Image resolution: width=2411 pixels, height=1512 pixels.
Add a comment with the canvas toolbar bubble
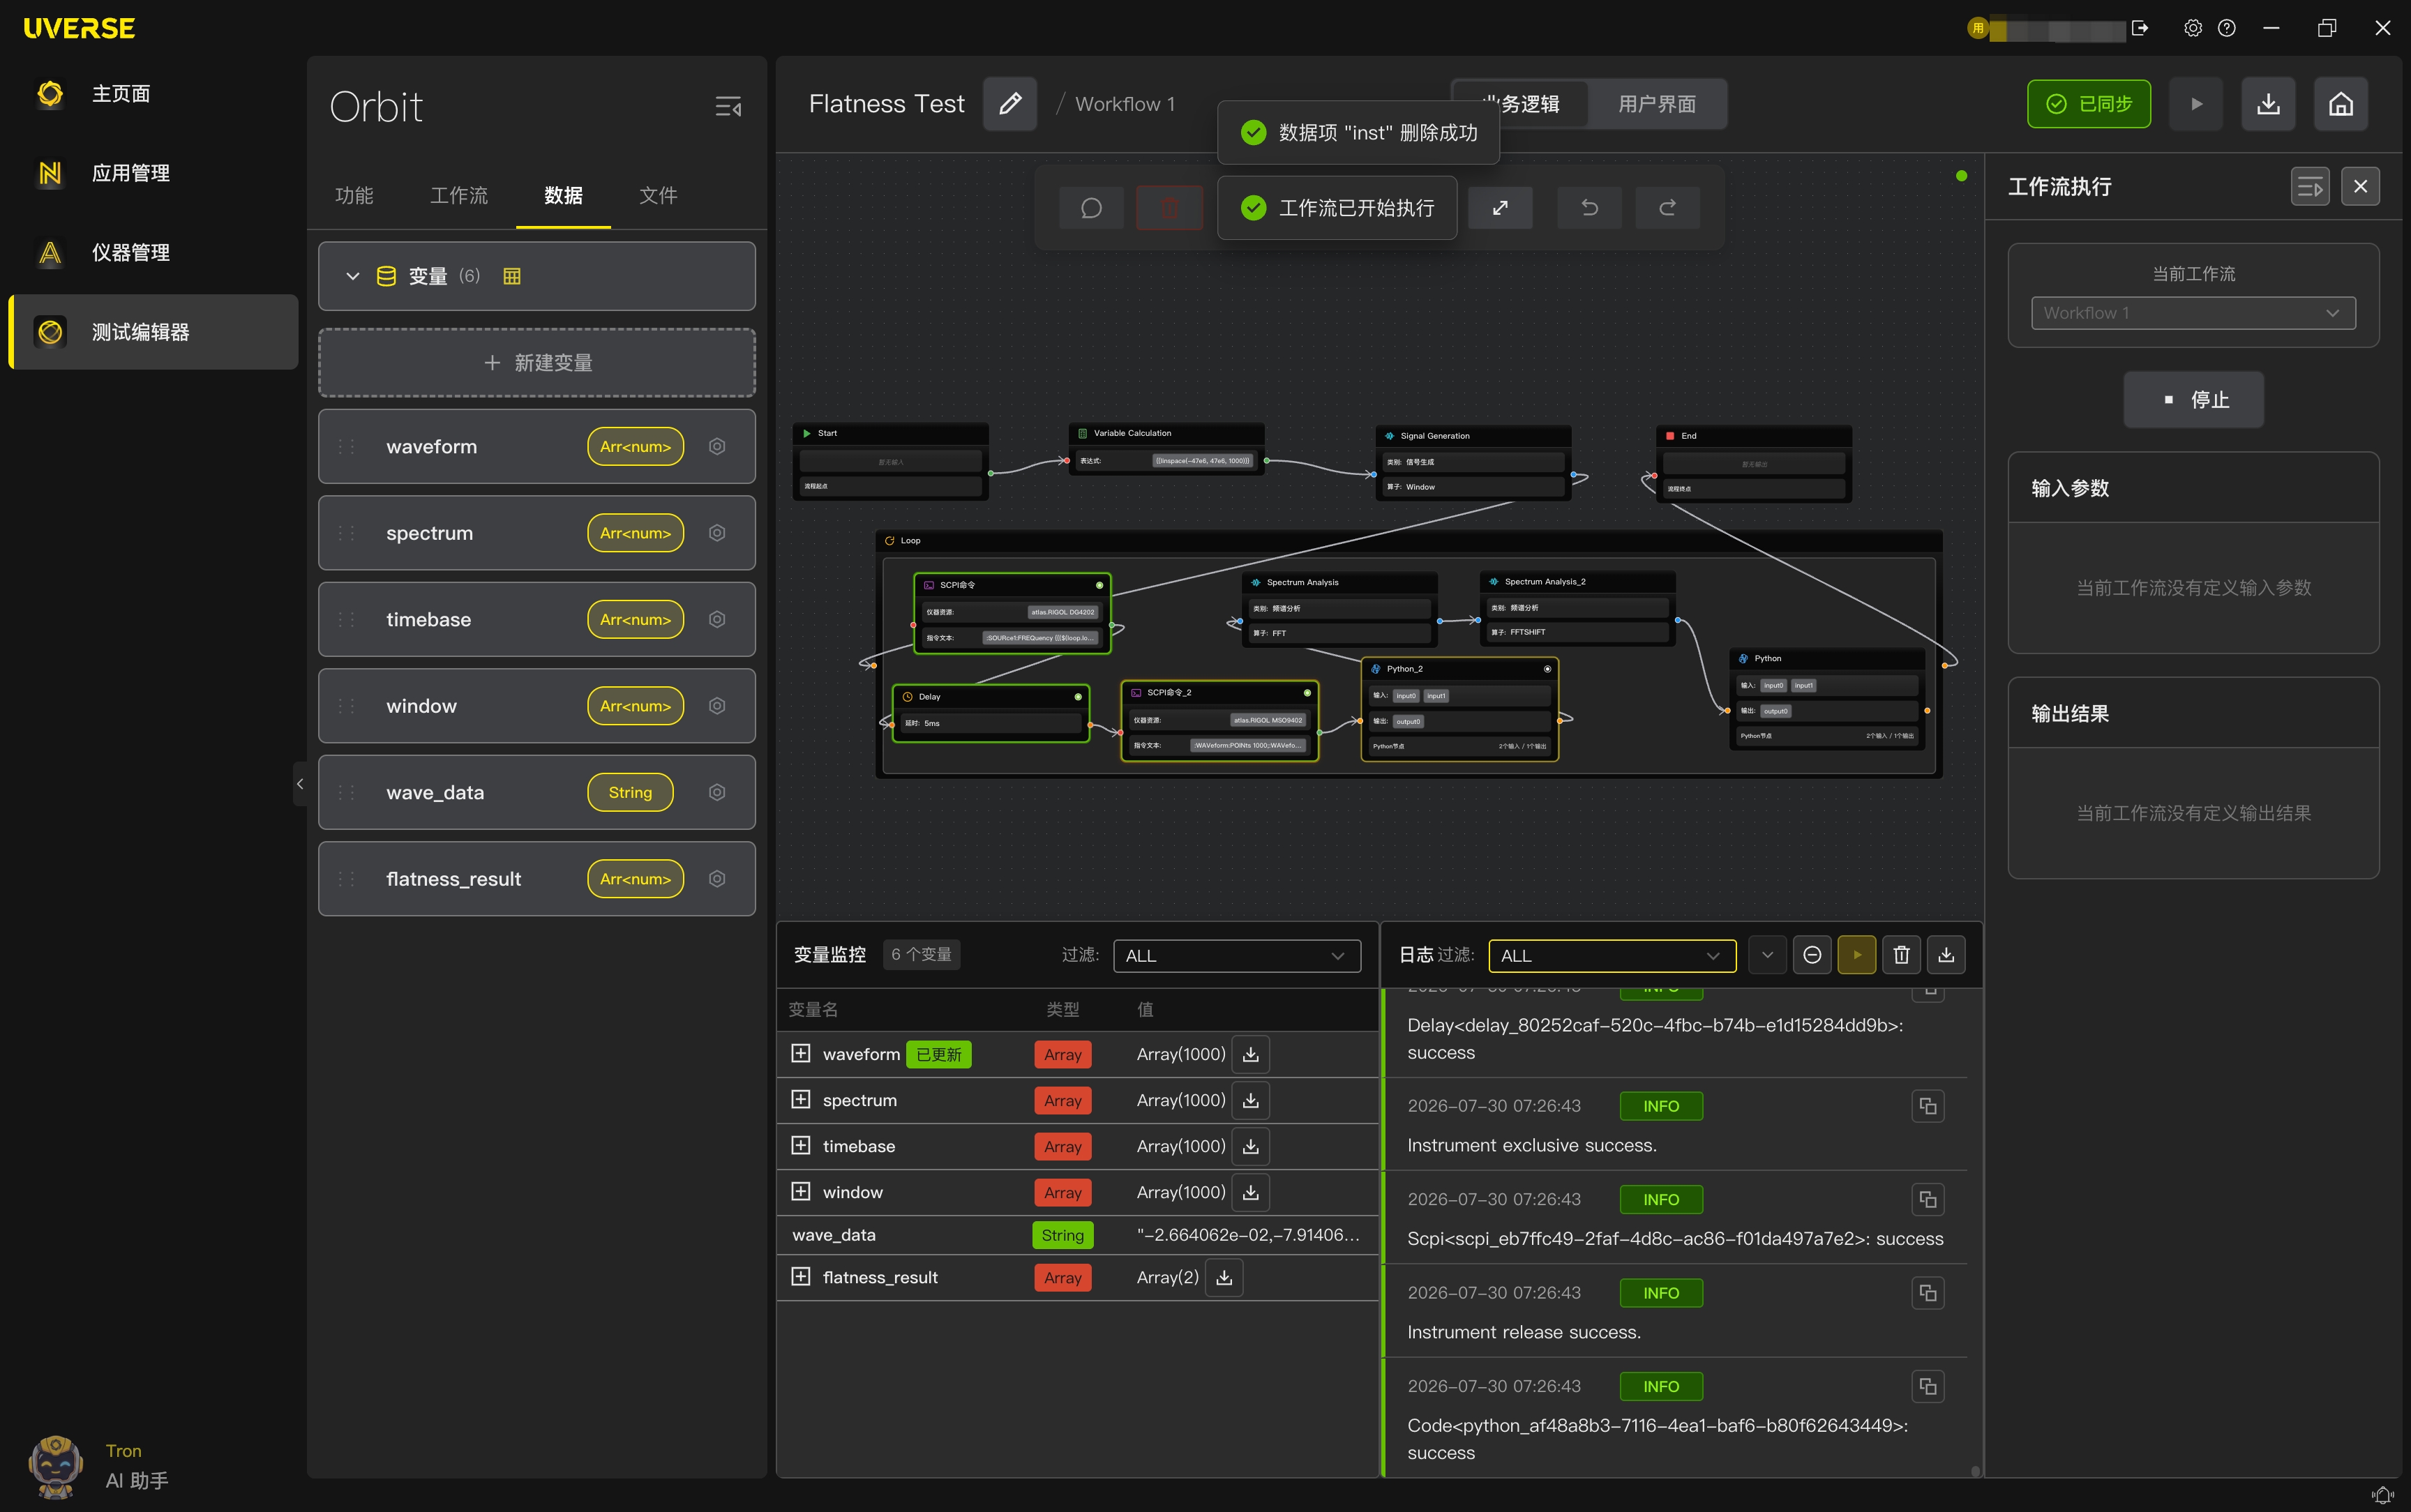1091,208
